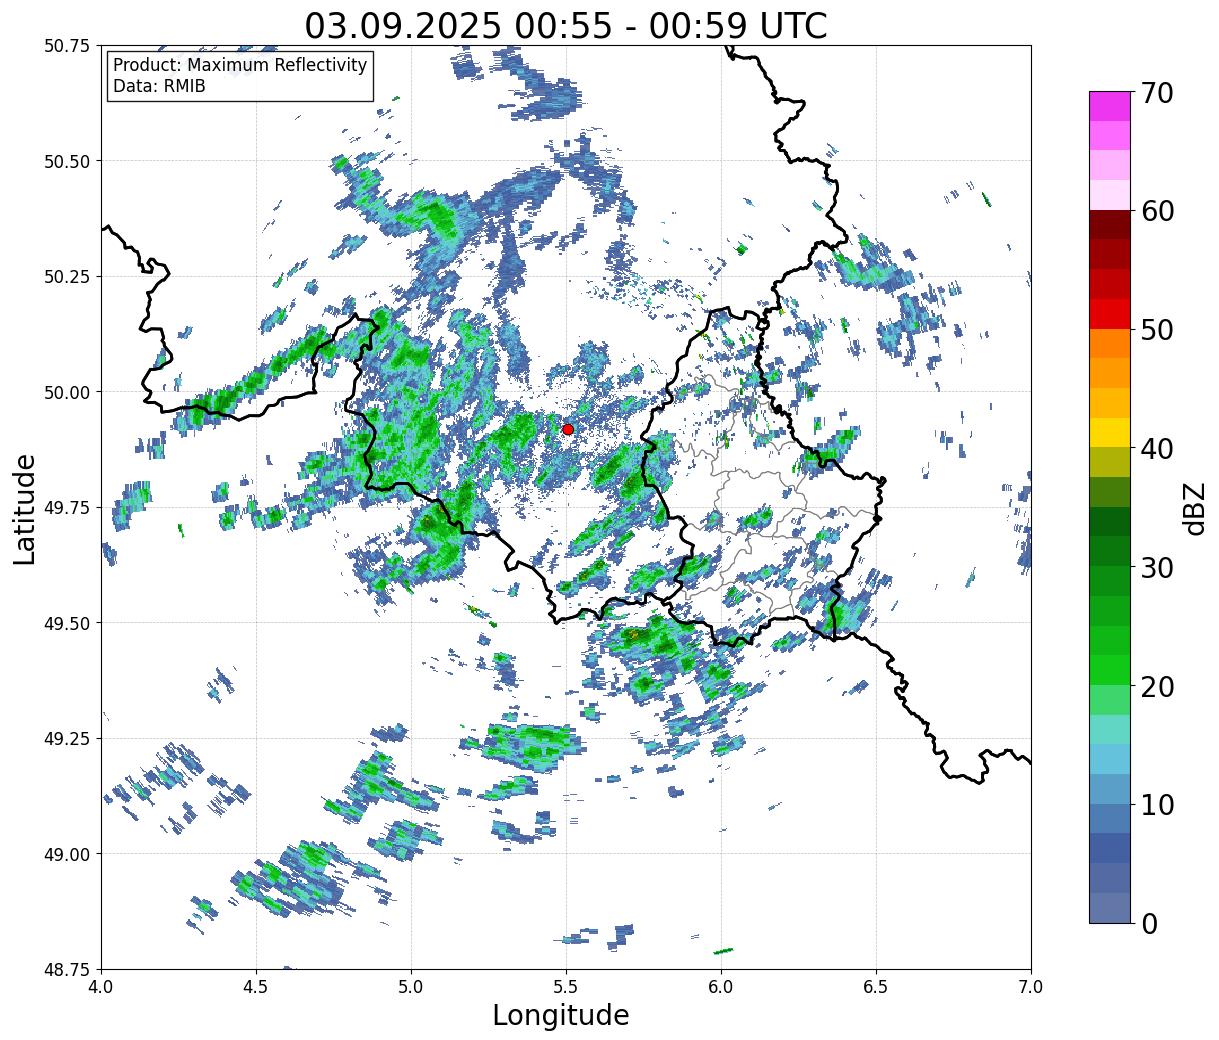
Task: Click the latitude tick label '50.00'
Action: coord(67,392)
